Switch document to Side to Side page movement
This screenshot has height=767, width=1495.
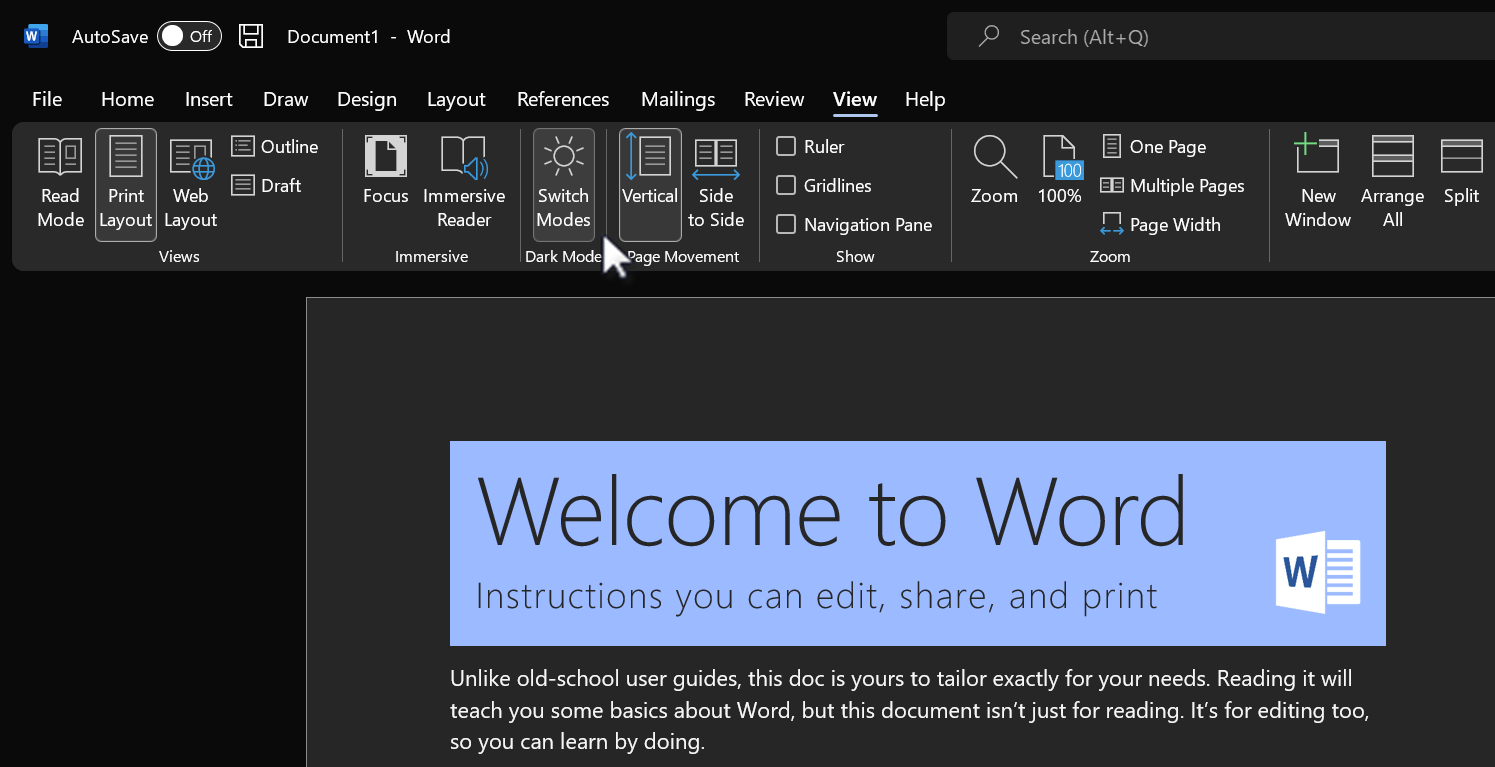pos(716,185)
